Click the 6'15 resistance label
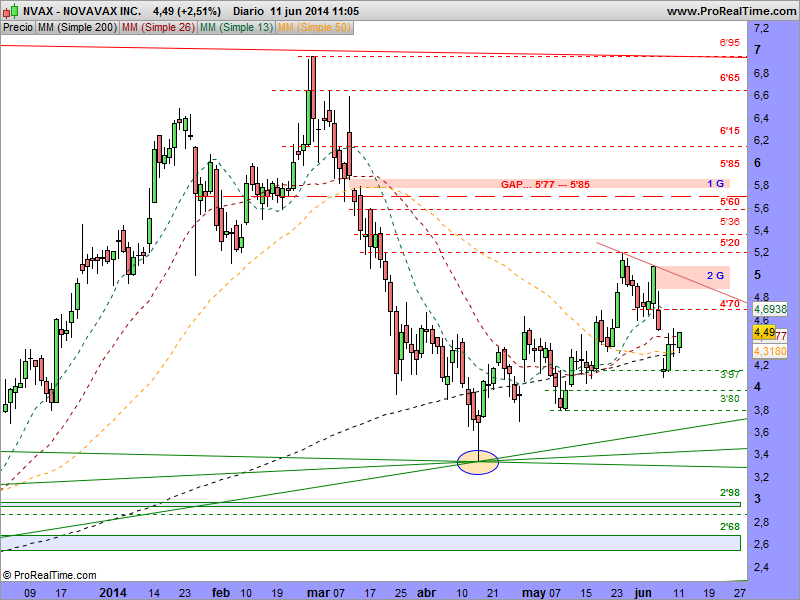800x600 pixels. point(730,131)
